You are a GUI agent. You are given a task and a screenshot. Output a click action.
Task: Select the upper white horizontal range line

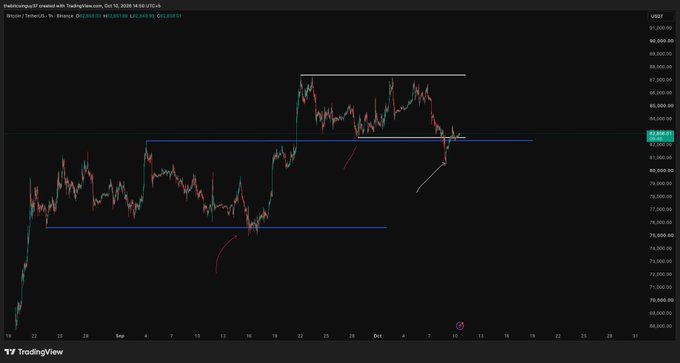tap(383, 75)
